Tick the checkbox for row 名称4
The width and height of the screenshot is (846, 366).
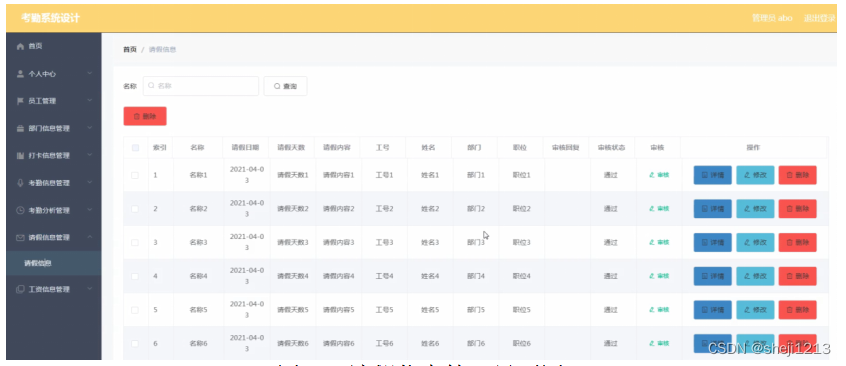(135, 276)
